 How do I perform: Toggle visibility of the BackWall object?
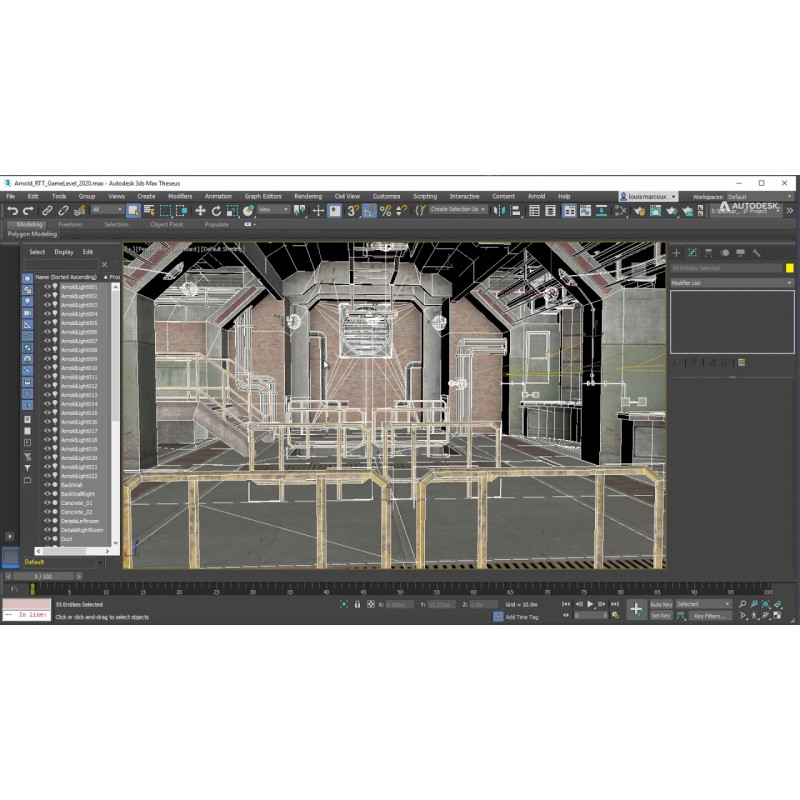pos(46,485)
